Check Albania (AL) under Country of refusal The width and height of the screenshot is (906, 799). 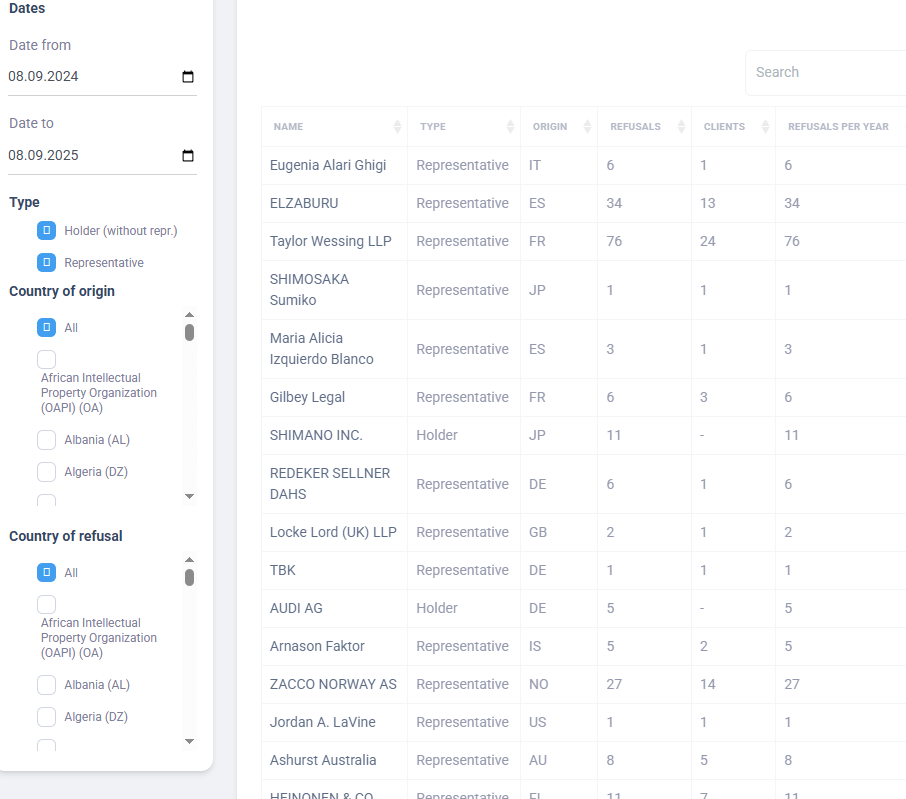pos(46,685)
